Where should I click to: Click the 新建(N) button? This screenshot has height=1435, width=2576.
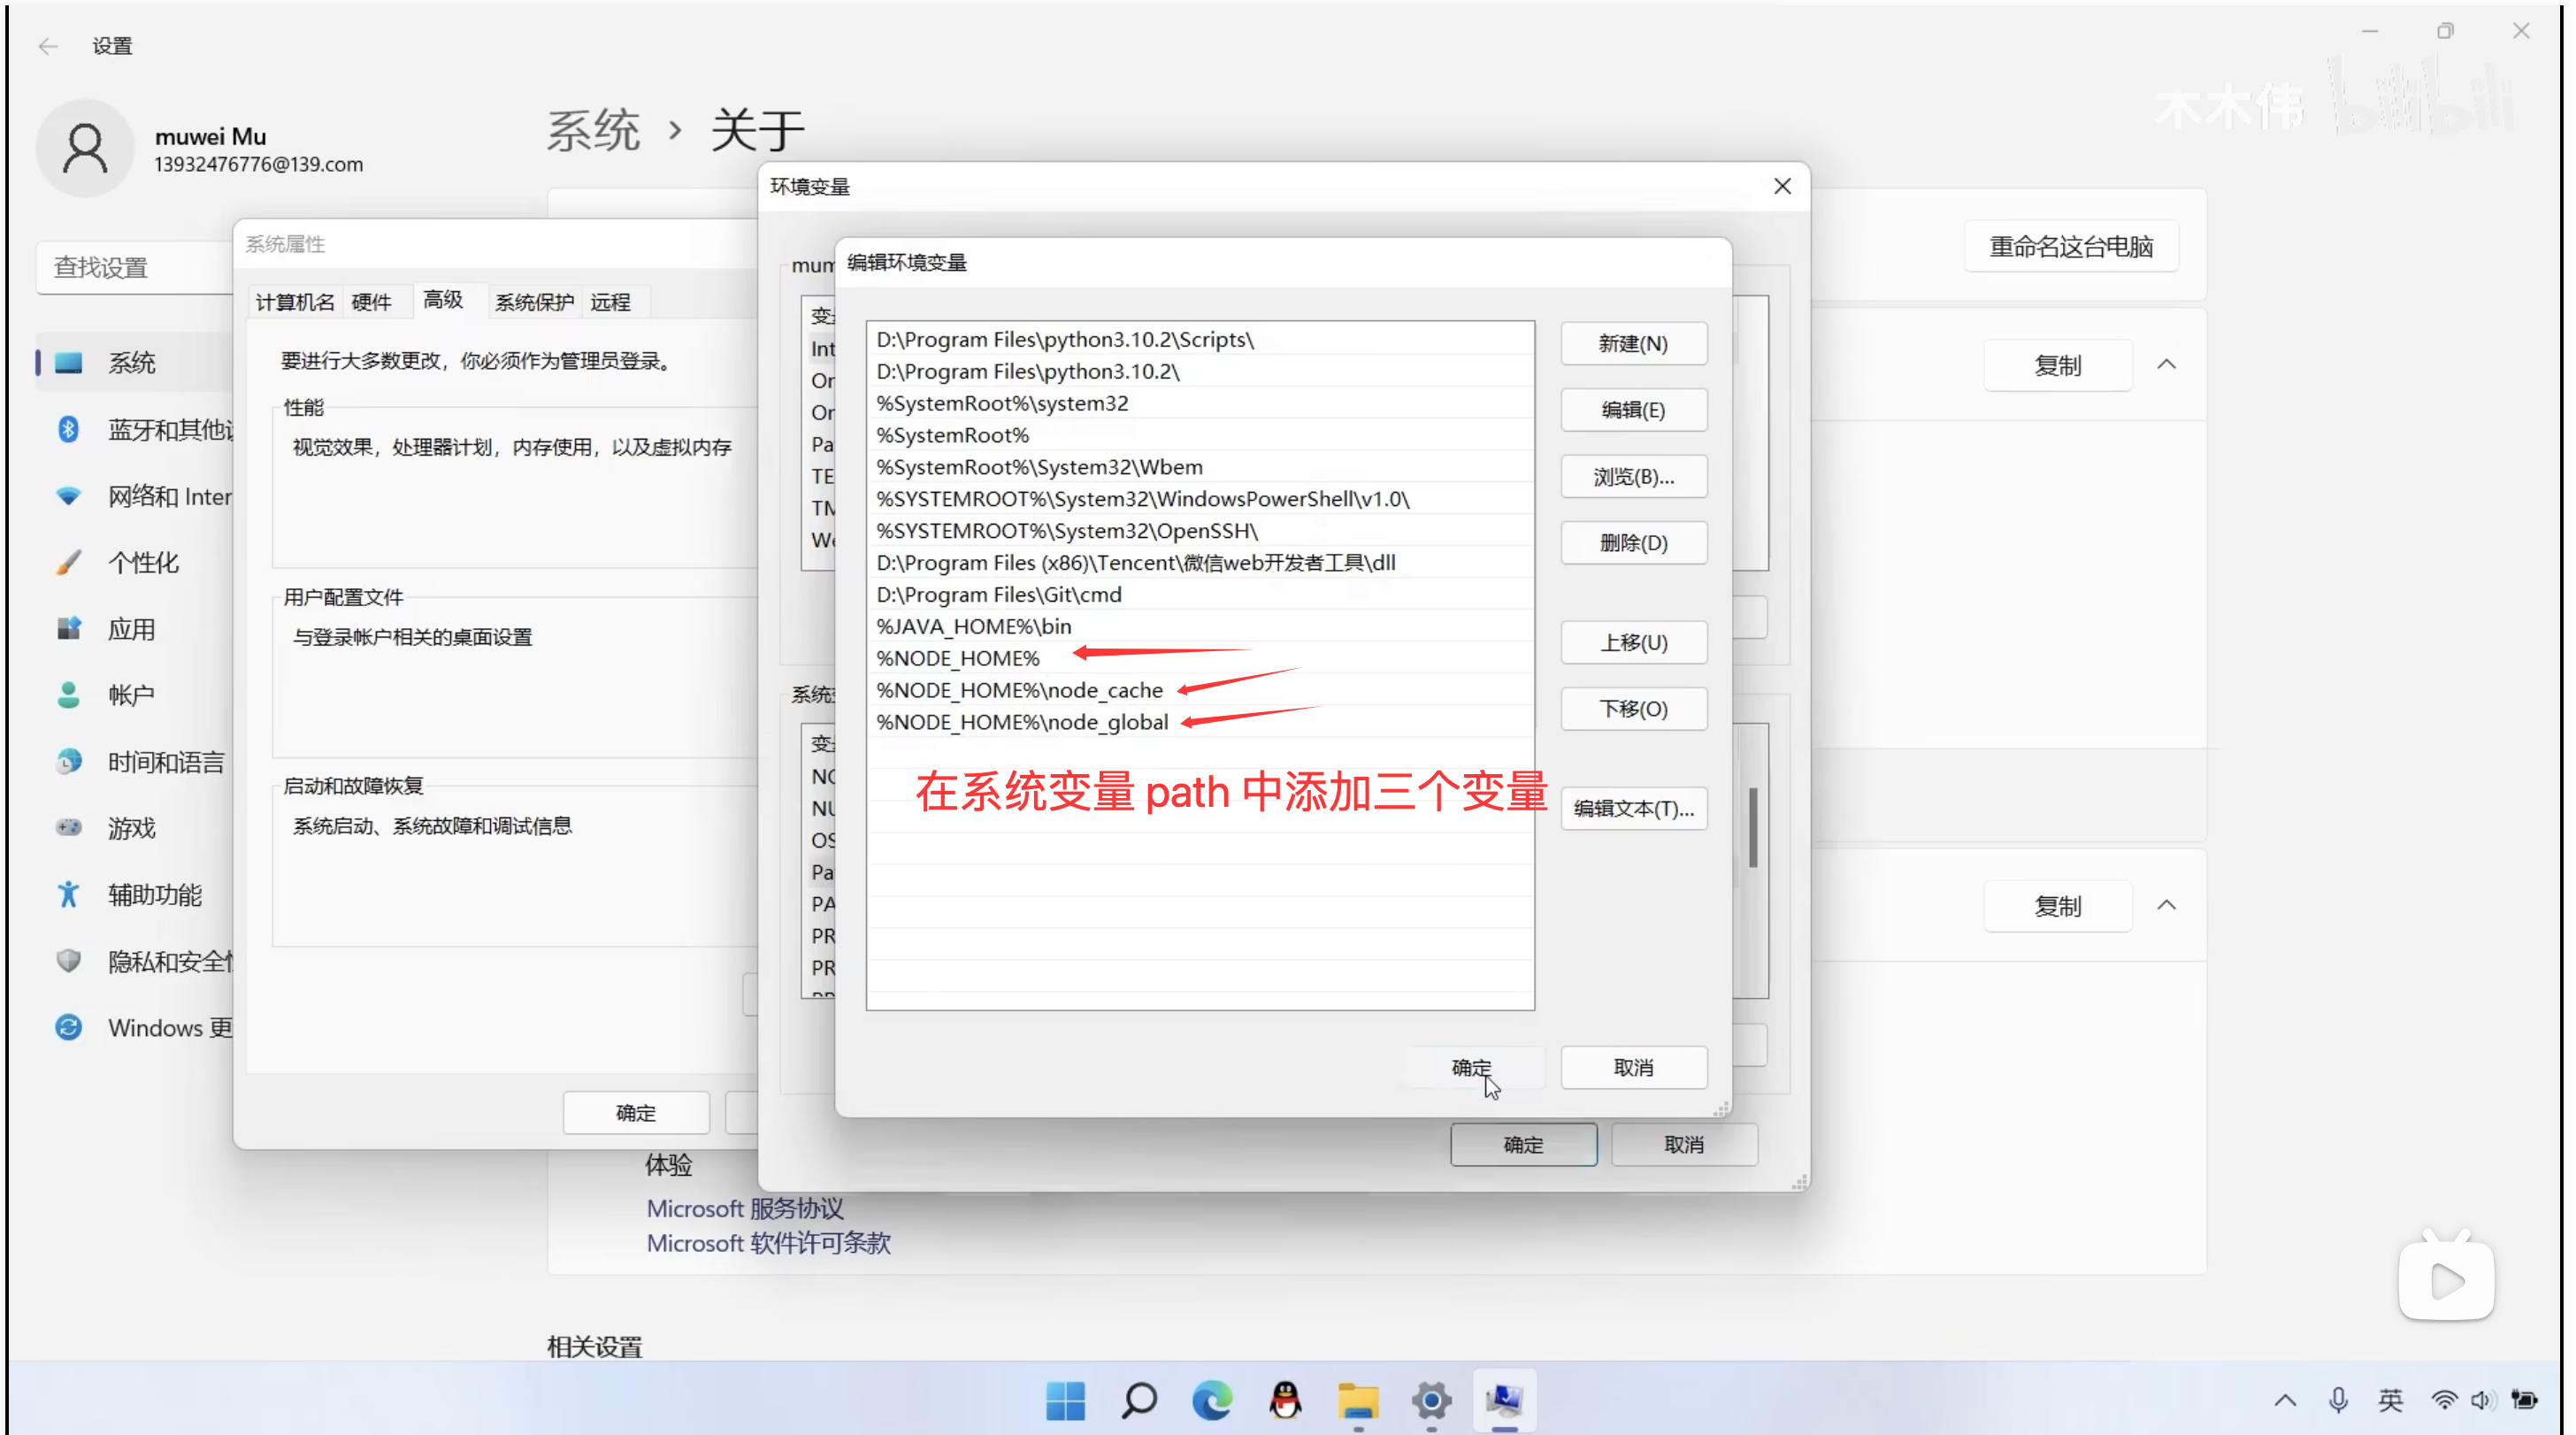tap(1633, 343)
